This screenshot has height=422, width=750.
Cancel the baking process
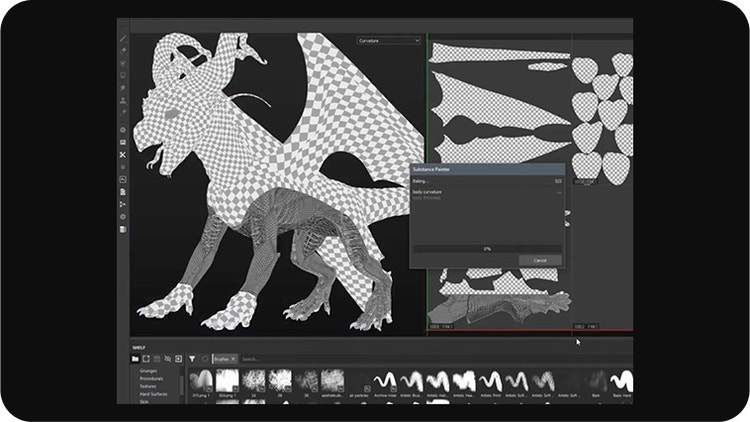540,260
